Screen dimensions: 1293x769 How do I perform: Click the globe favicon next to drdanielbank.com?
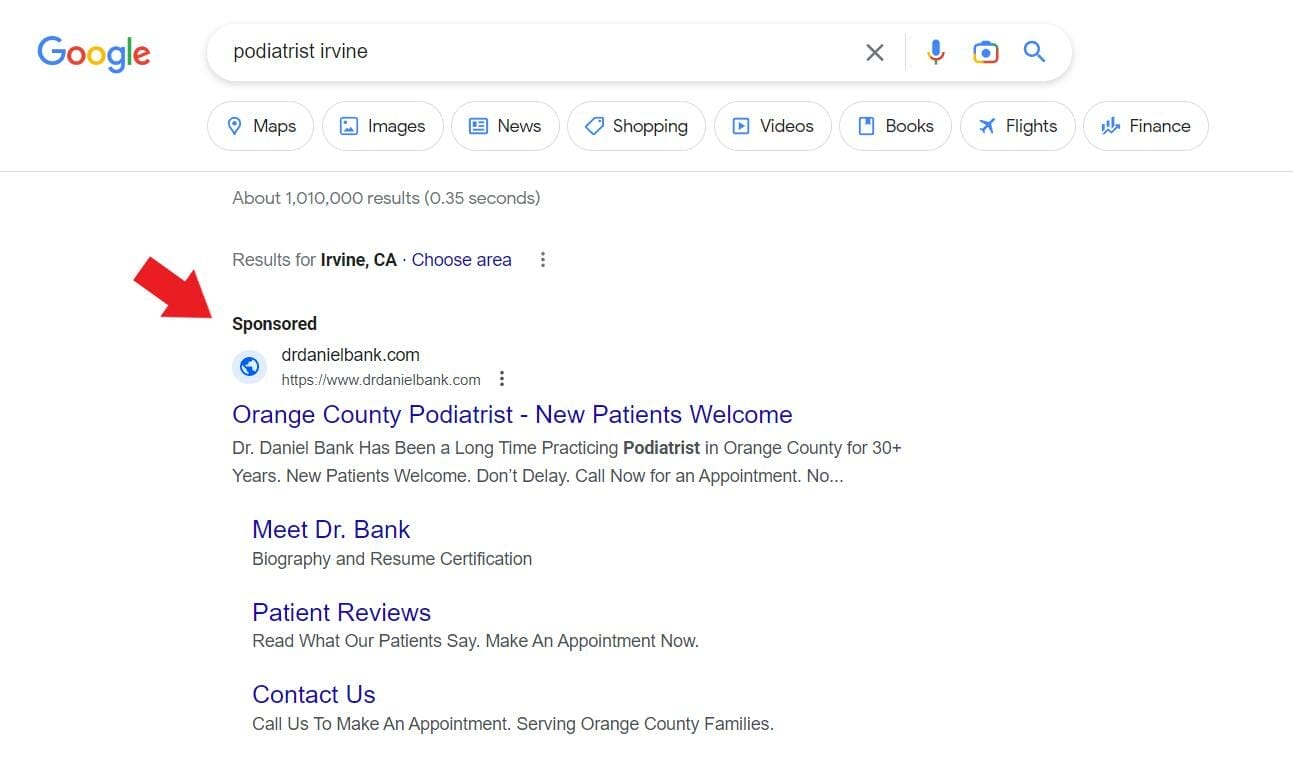249,366
